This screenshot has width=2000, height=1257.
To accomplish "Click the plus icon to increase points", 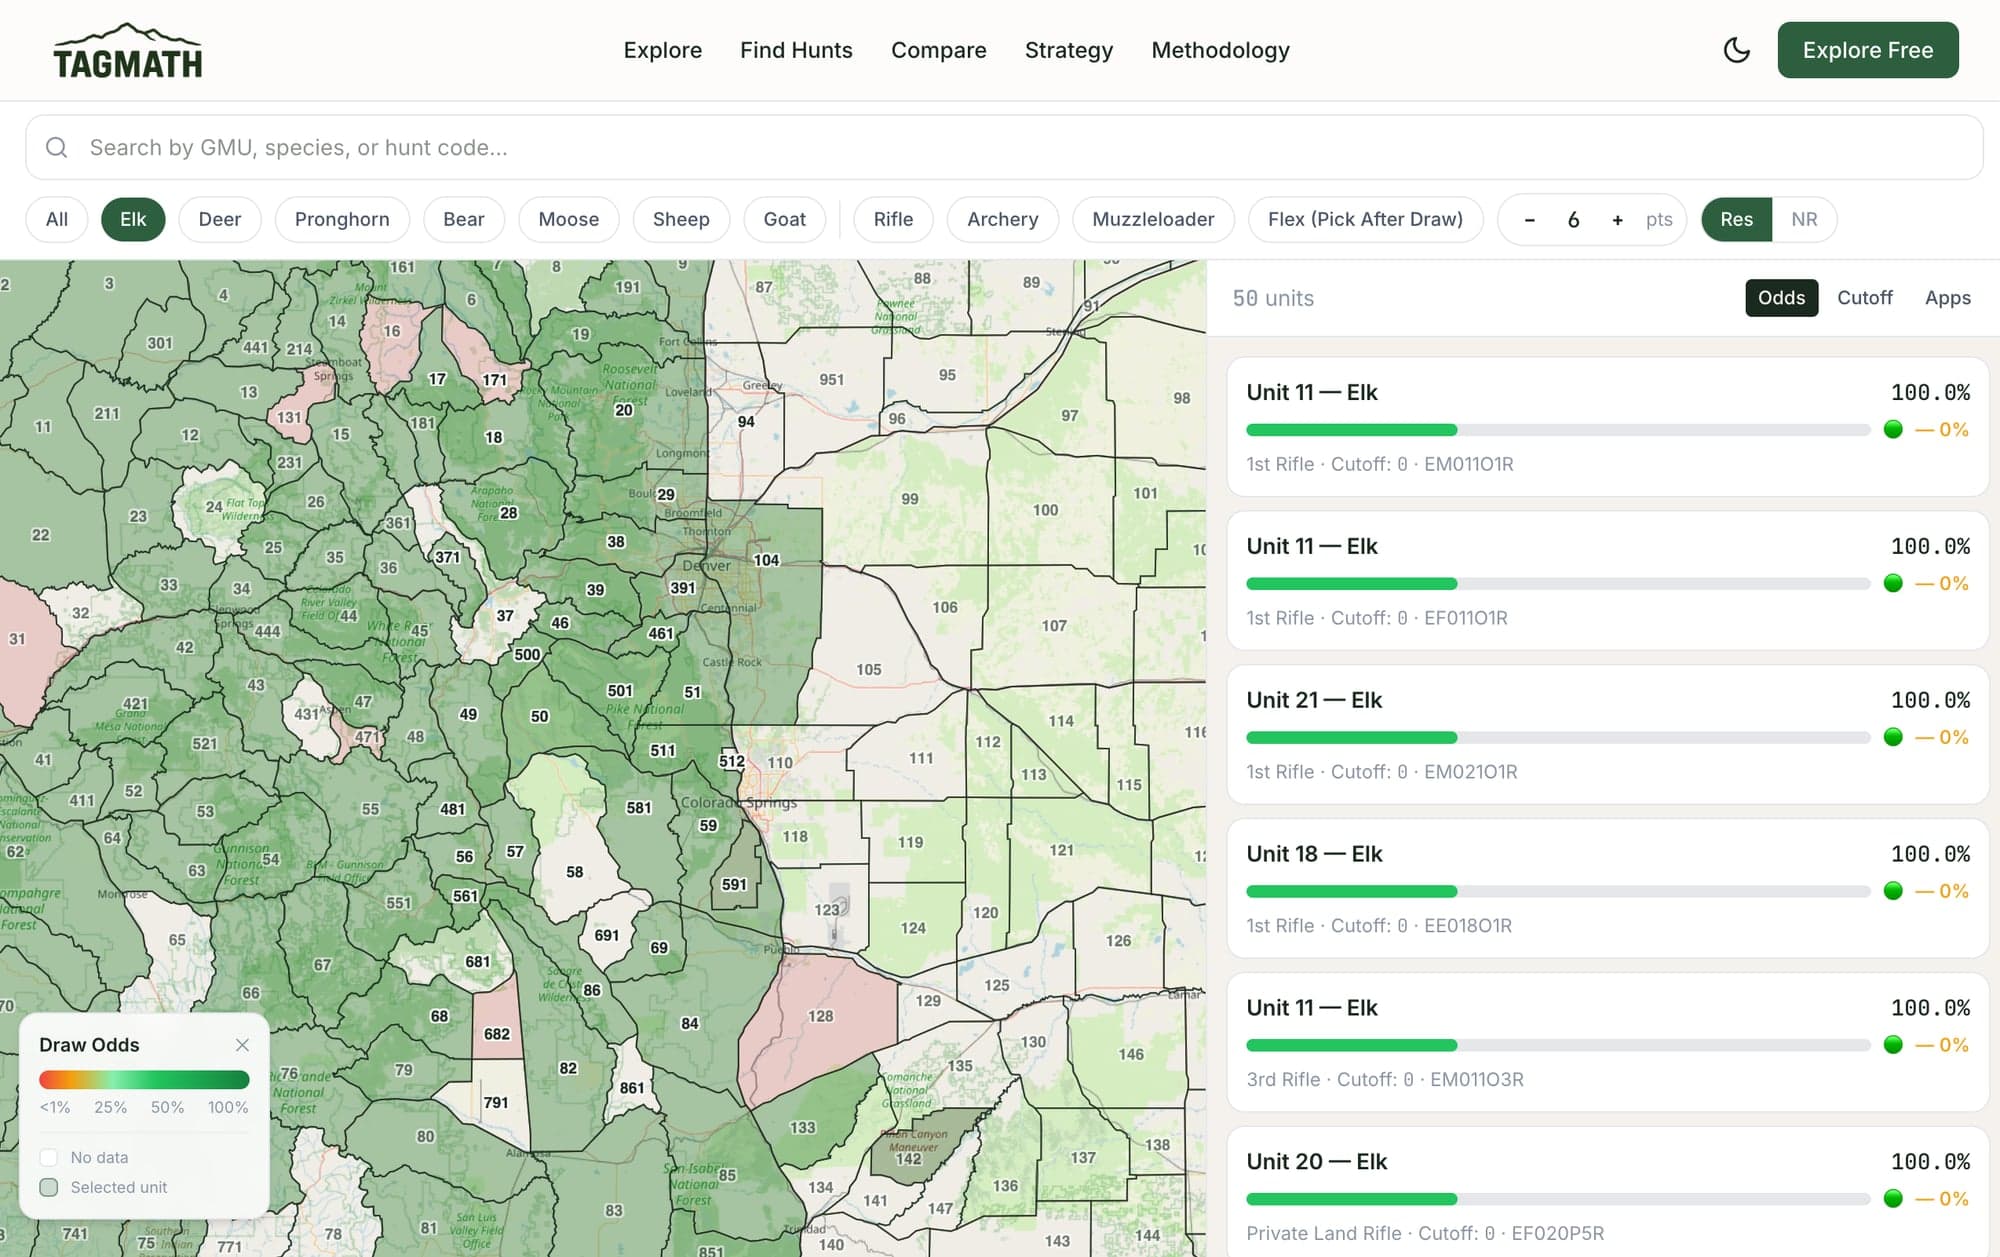I will click(x=1617, y=219).
